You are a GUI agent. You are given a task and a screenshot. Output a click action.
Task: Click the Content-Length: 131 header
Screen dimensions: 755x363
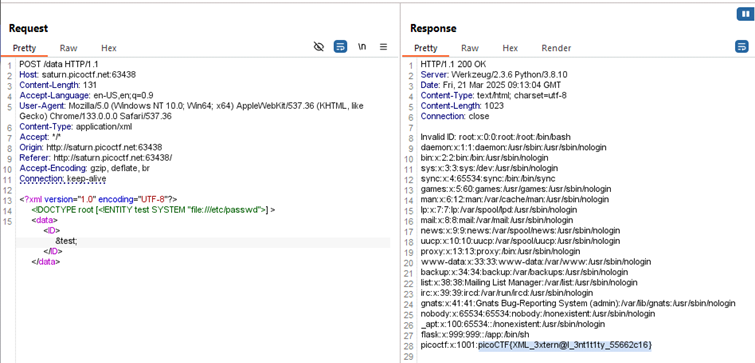point(58,85)
